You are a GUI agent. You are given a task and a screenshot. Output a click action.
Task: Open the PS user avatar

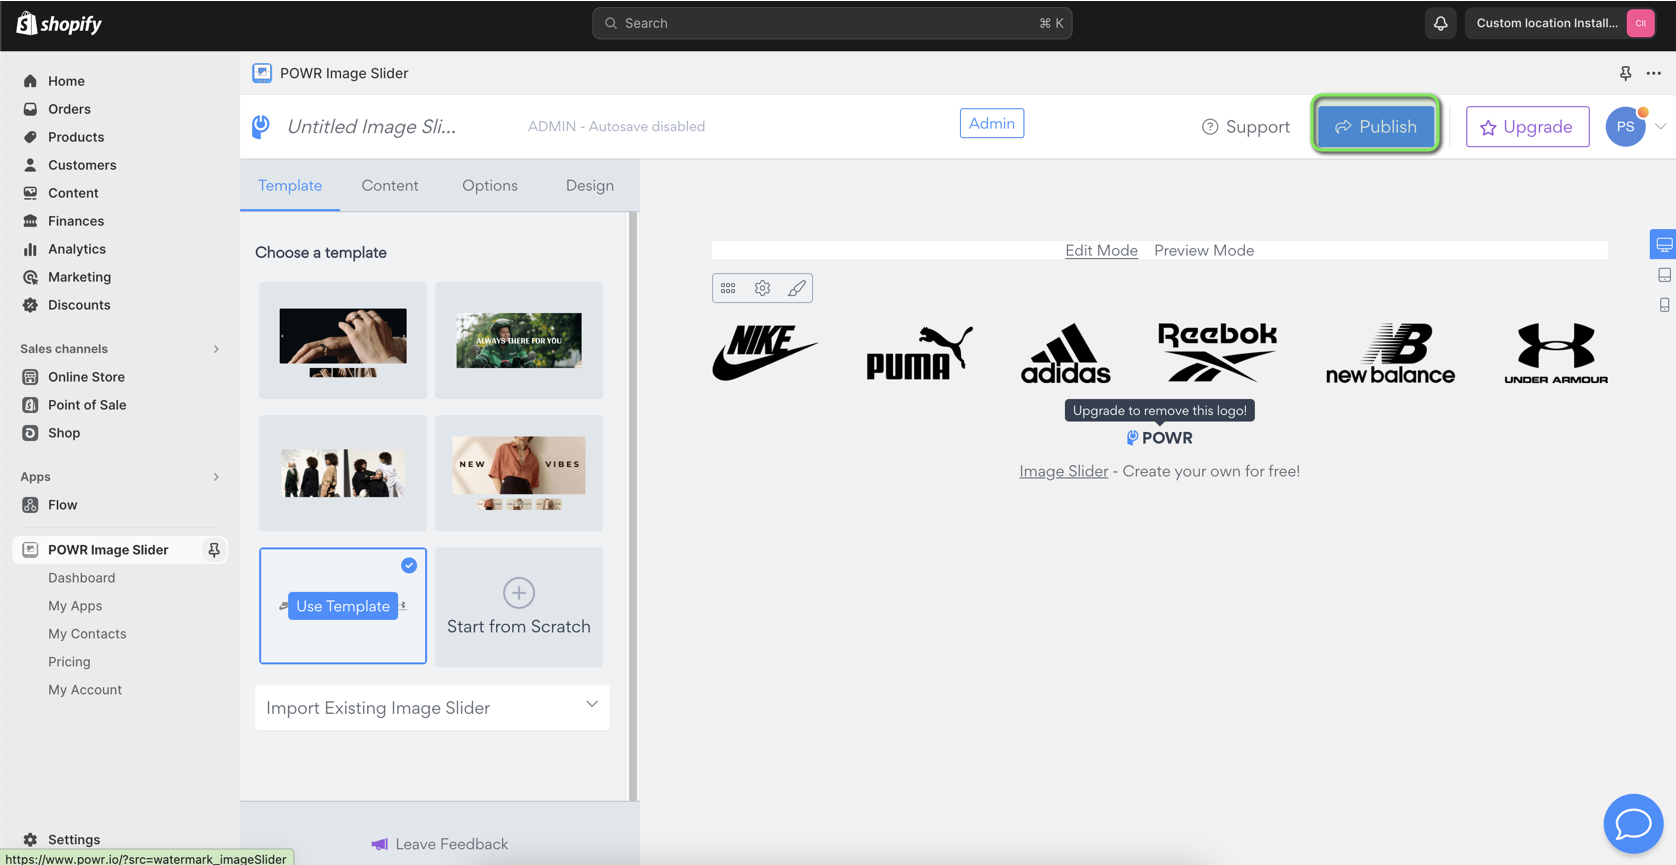(x=1625, y=127)
